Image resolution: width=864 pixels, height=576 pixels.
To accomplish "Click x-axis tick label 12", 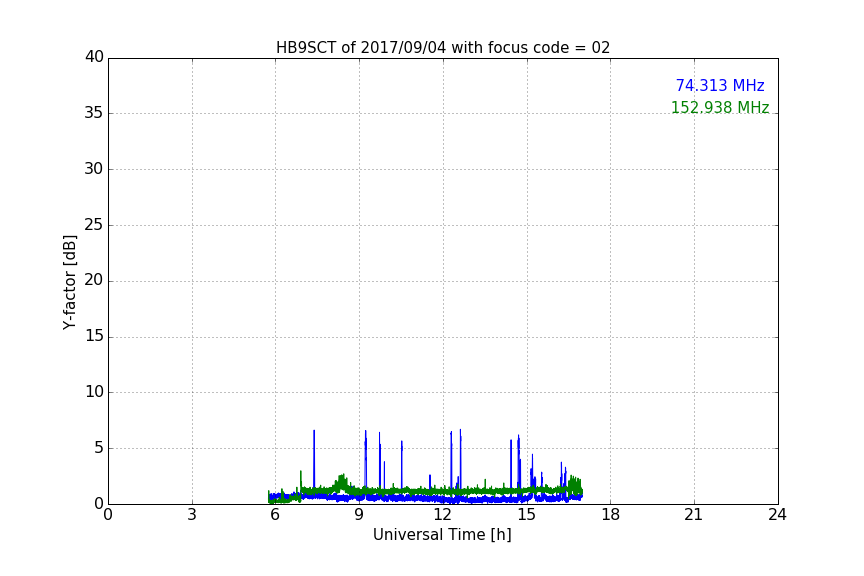I will (x=443, y=515).
